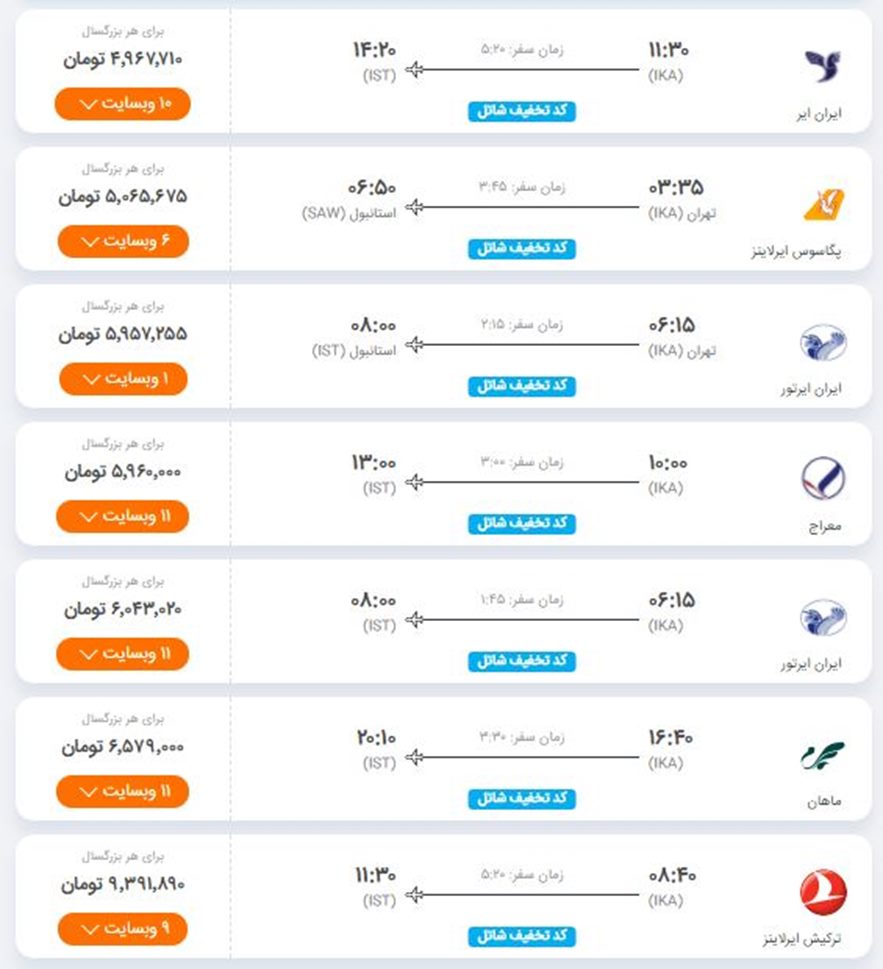The height and width of the screenshot is (969, 883).
Task: Click the airplane icon on Meraj route
Action: click(415, 482)
